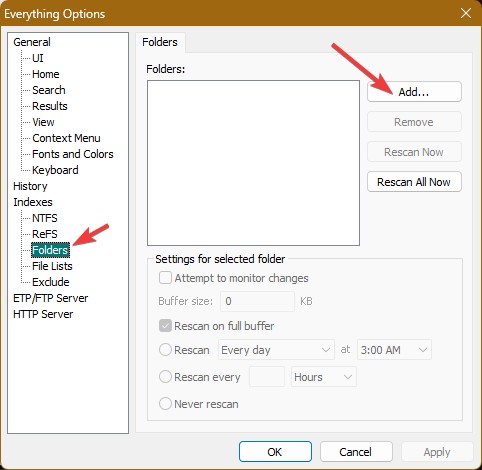The width and height of the screenshot is (482, 470).
Task: Open Context Menu settings
Action: pyautogui.click(x=66, y=138)
